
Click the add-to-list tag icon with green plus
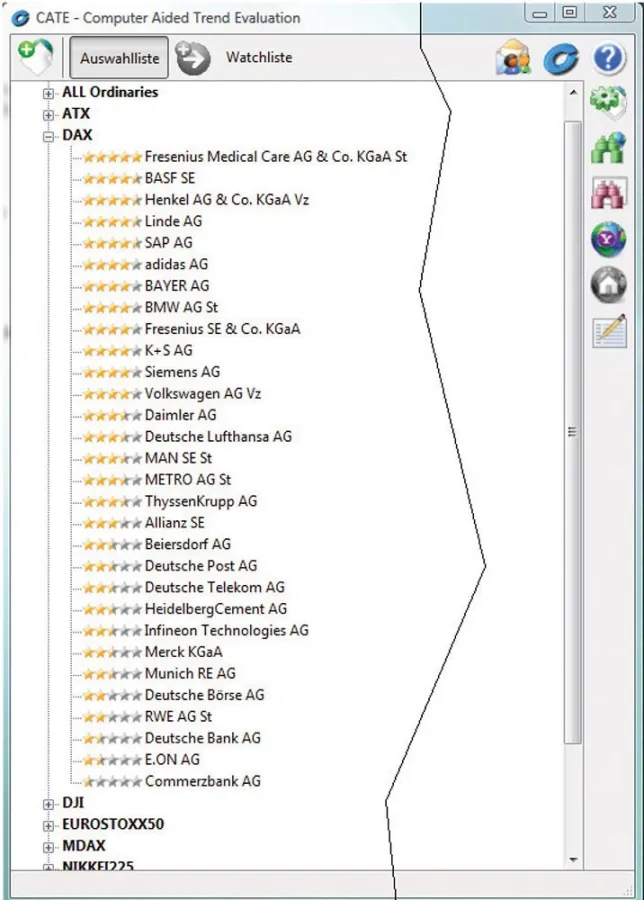tap(35, 56)
